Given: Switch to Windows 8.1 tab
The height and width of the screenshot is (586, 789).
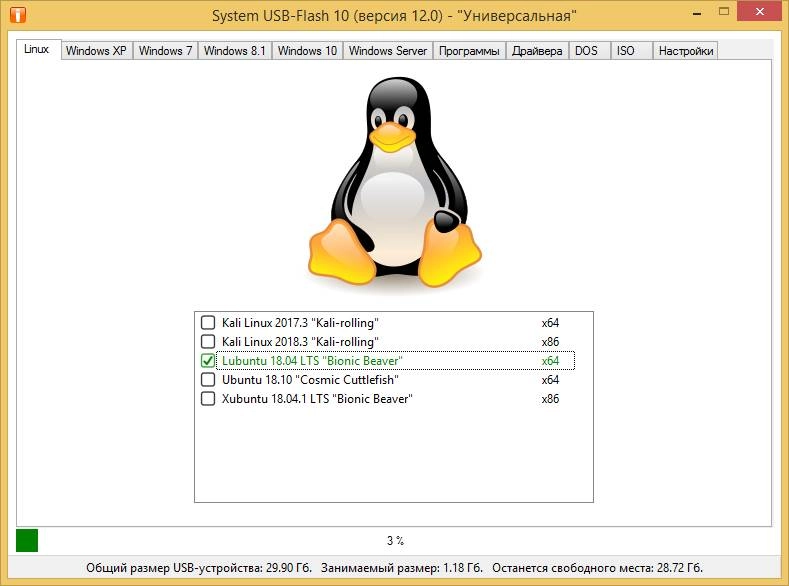Looking at the screenshot, I should click(234, 51).
